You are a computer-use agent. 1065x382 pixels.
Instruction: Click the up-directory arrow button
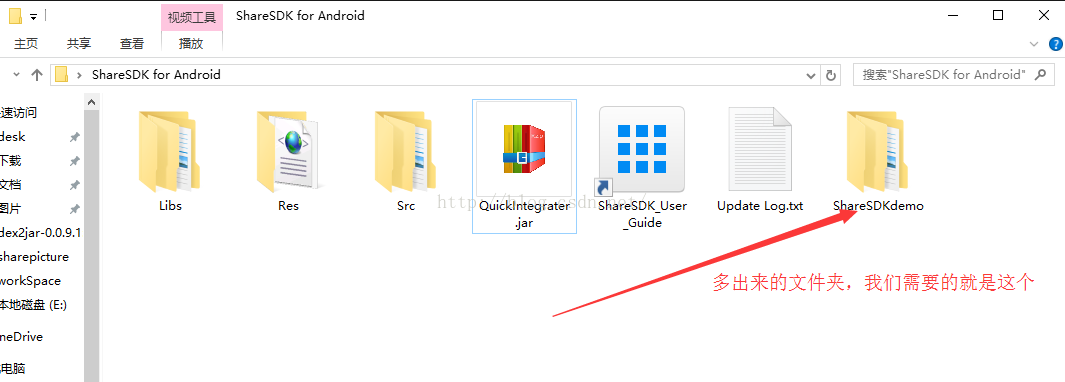(37, 75)
